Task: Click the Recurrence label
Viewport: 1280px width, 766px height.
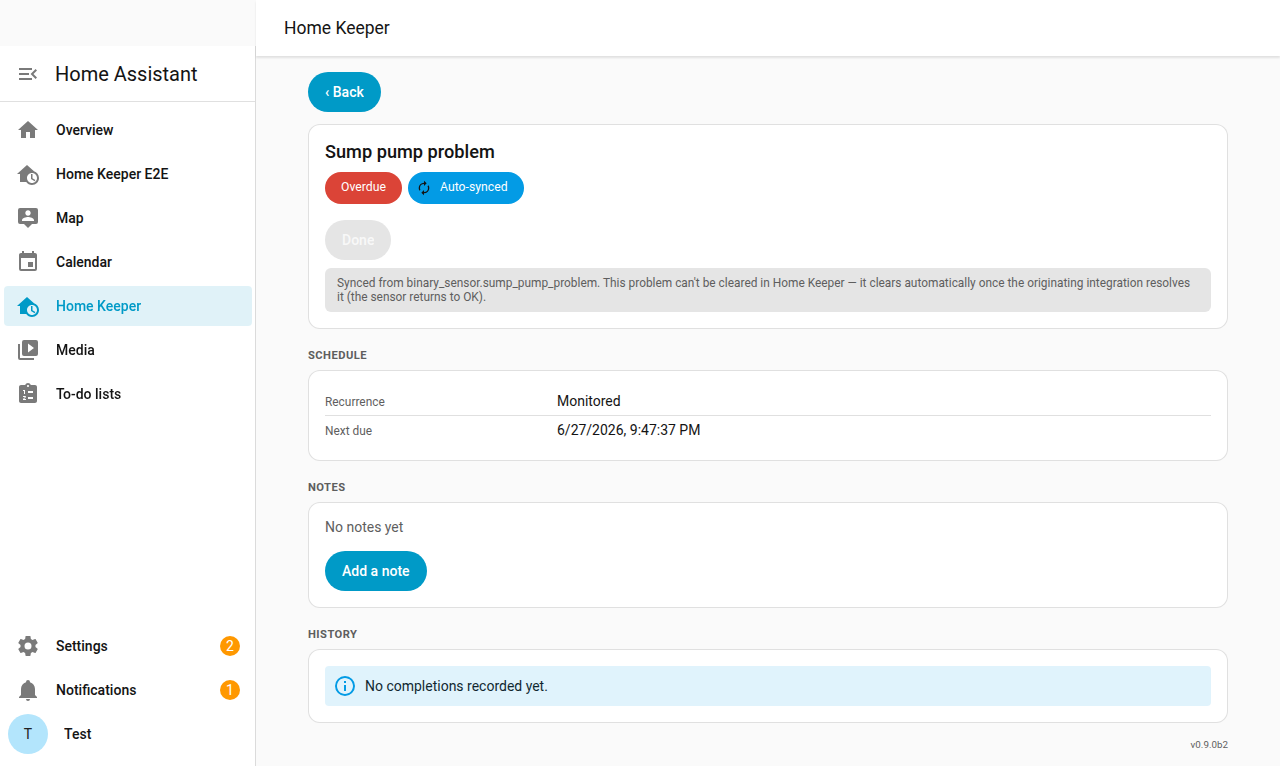Action: point(355,402)
